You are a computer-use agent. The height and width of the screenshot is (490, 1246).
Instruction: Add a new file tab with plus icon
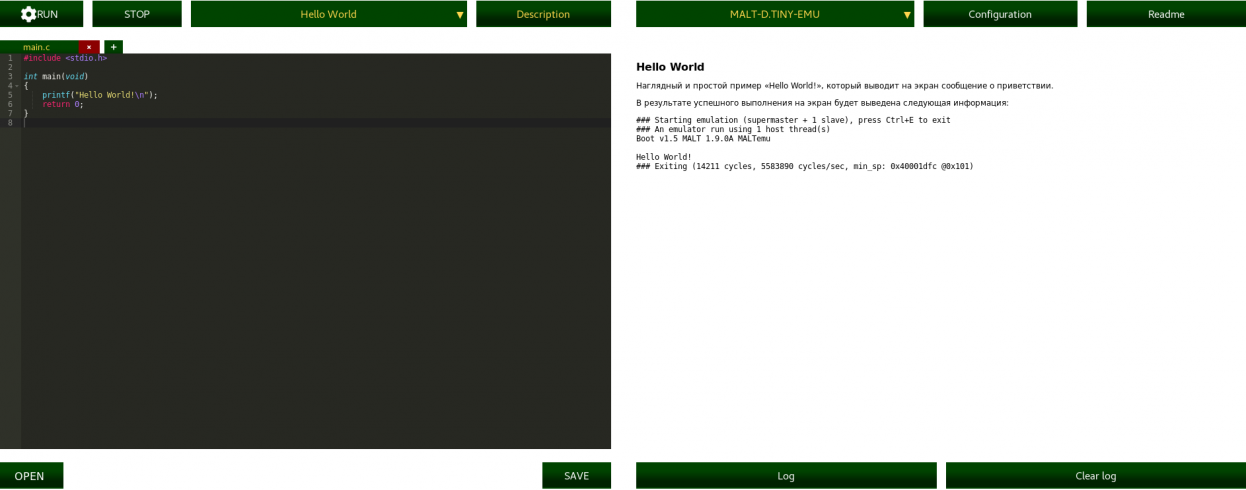113,47
